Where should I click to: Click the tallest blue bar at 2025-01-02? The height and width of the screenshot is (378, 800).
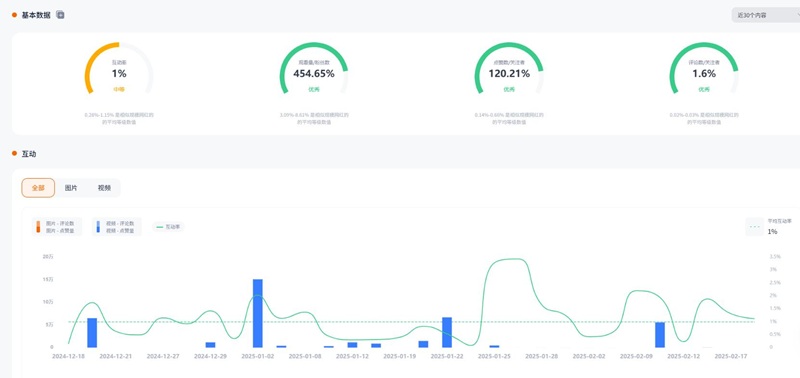tap(258, 313)
